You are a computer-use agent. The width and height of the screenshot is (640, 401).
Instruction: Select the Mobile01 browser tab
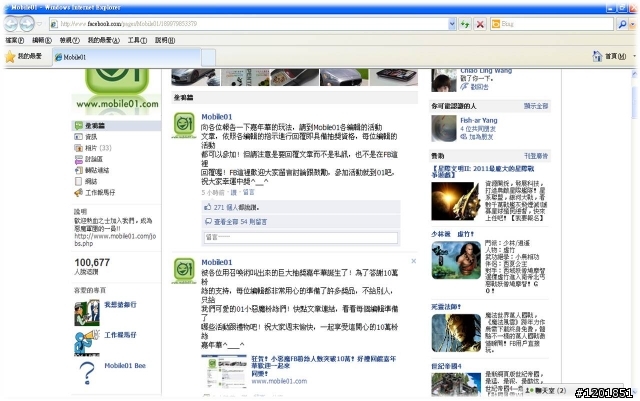tap(127, 57)
